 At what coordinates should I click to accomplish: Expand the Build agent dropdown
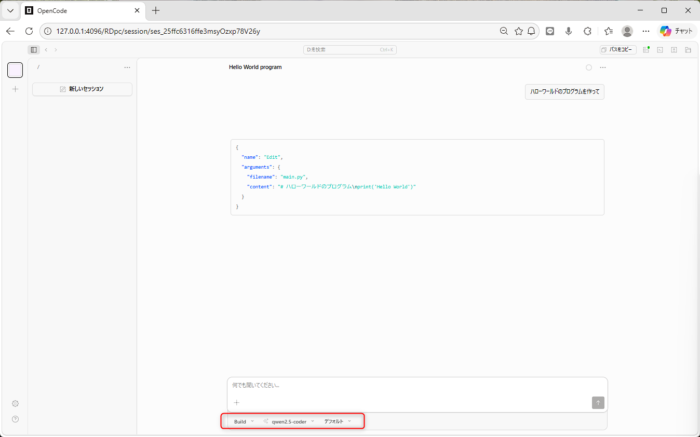[x=243, y=422]
